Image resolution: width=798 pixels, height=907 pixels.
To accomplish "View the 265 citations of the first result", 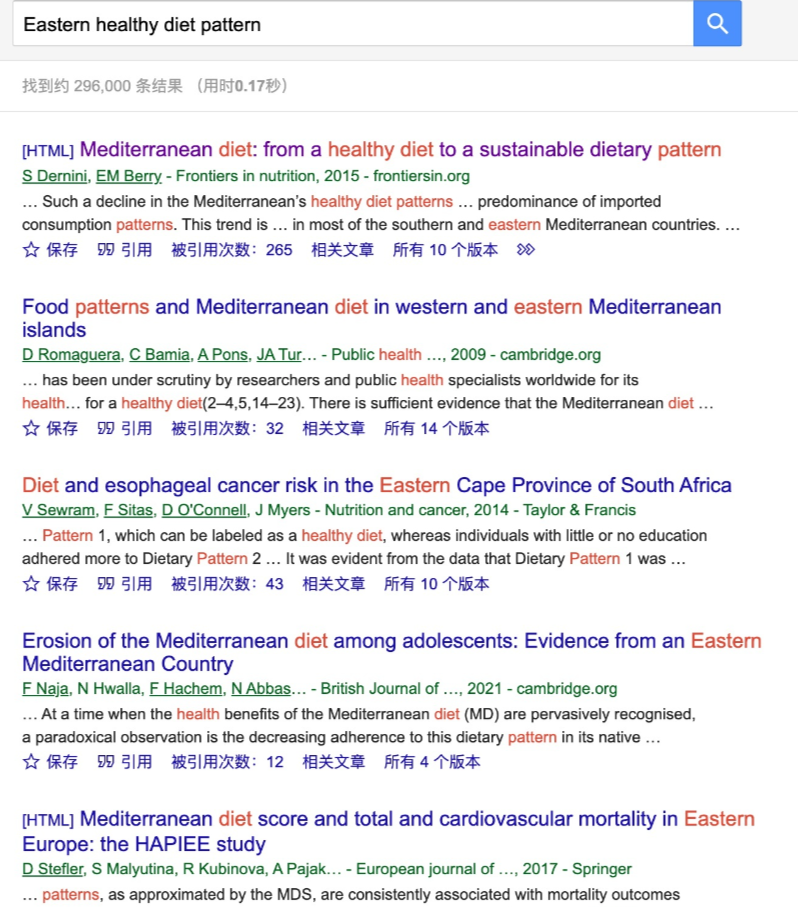I will 232,250.
